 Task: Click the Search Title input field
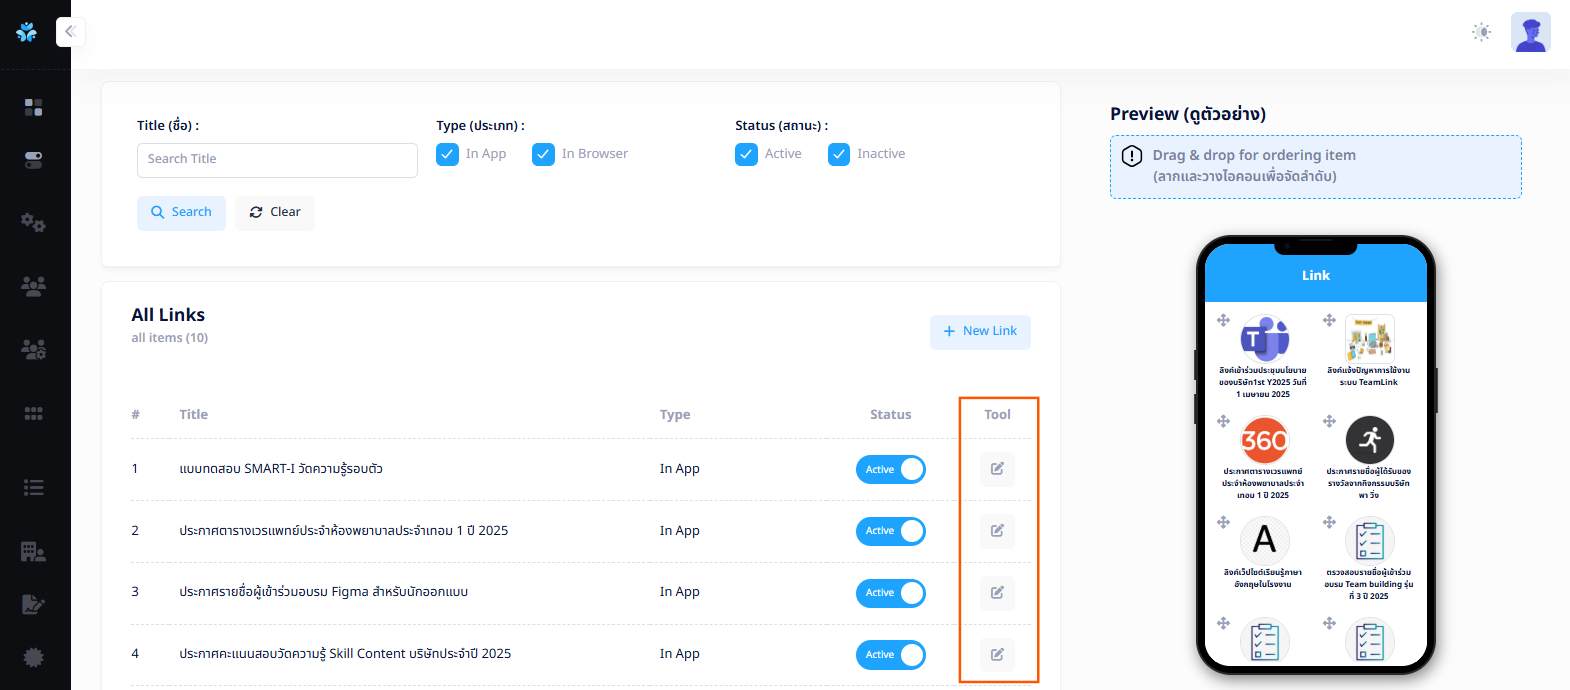(277, 160)
